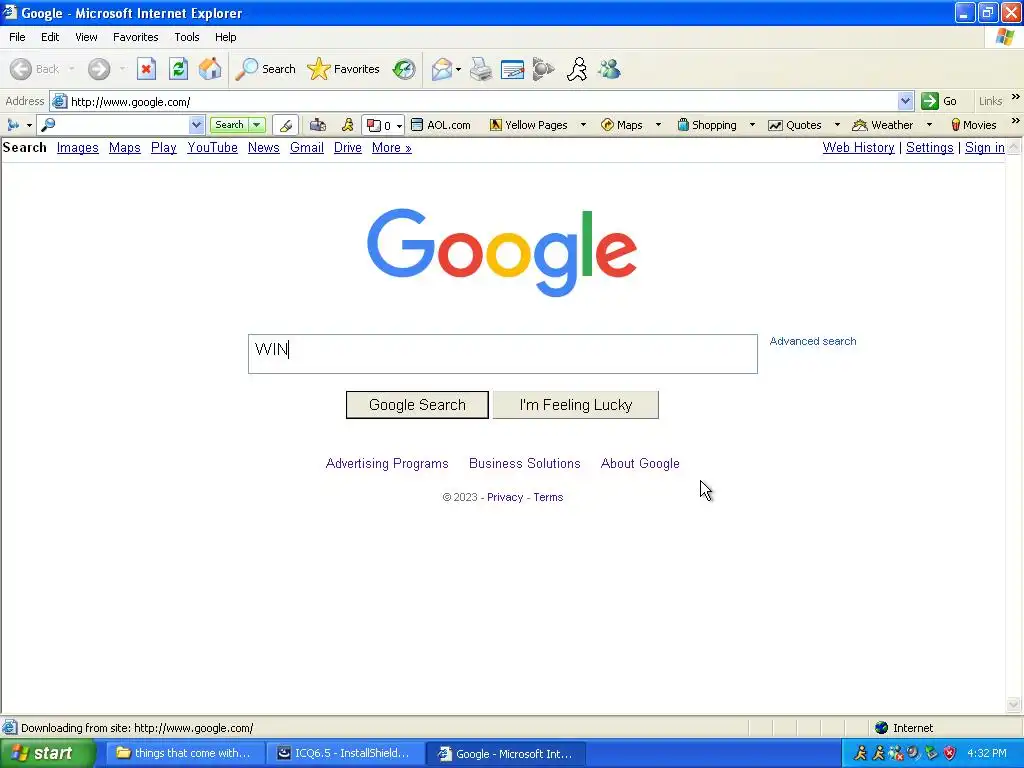
Task: Click Messenger tray icon with red X
Action: [x=895, y=753]
